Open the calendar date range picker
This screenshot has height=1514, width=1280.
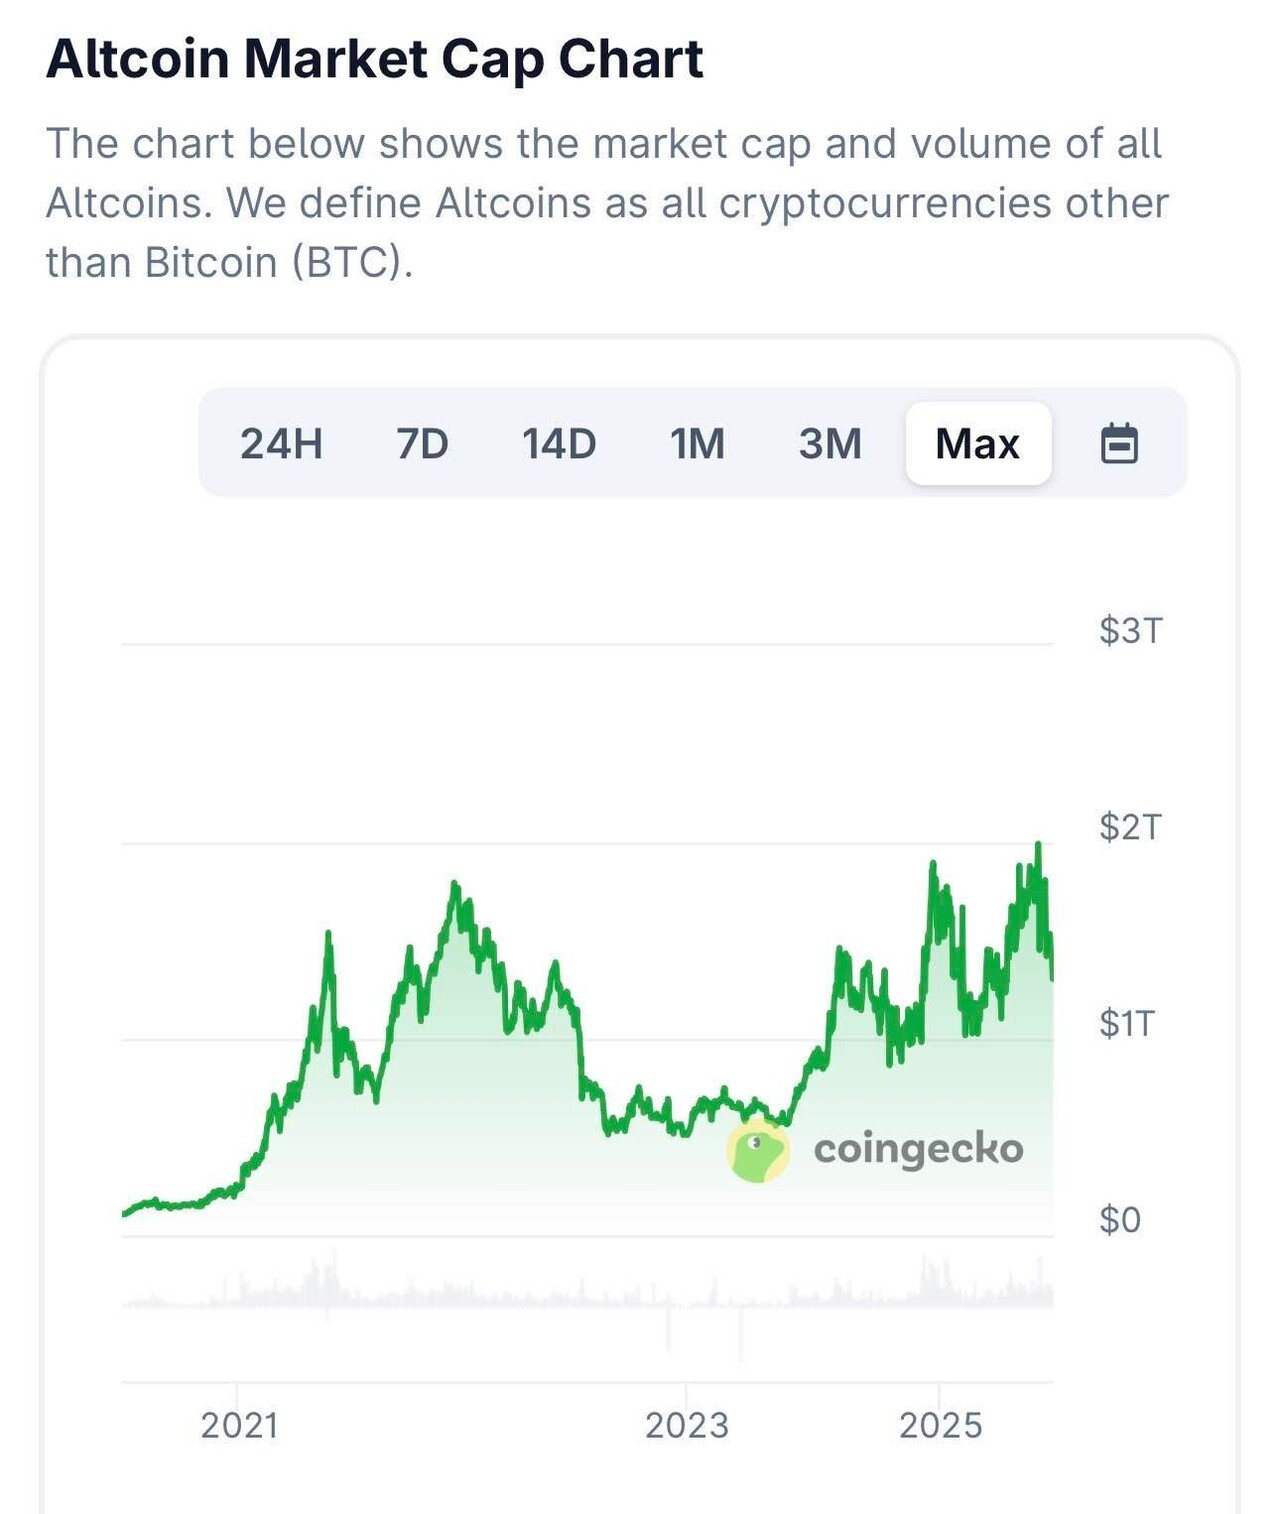click(1119, 443)
